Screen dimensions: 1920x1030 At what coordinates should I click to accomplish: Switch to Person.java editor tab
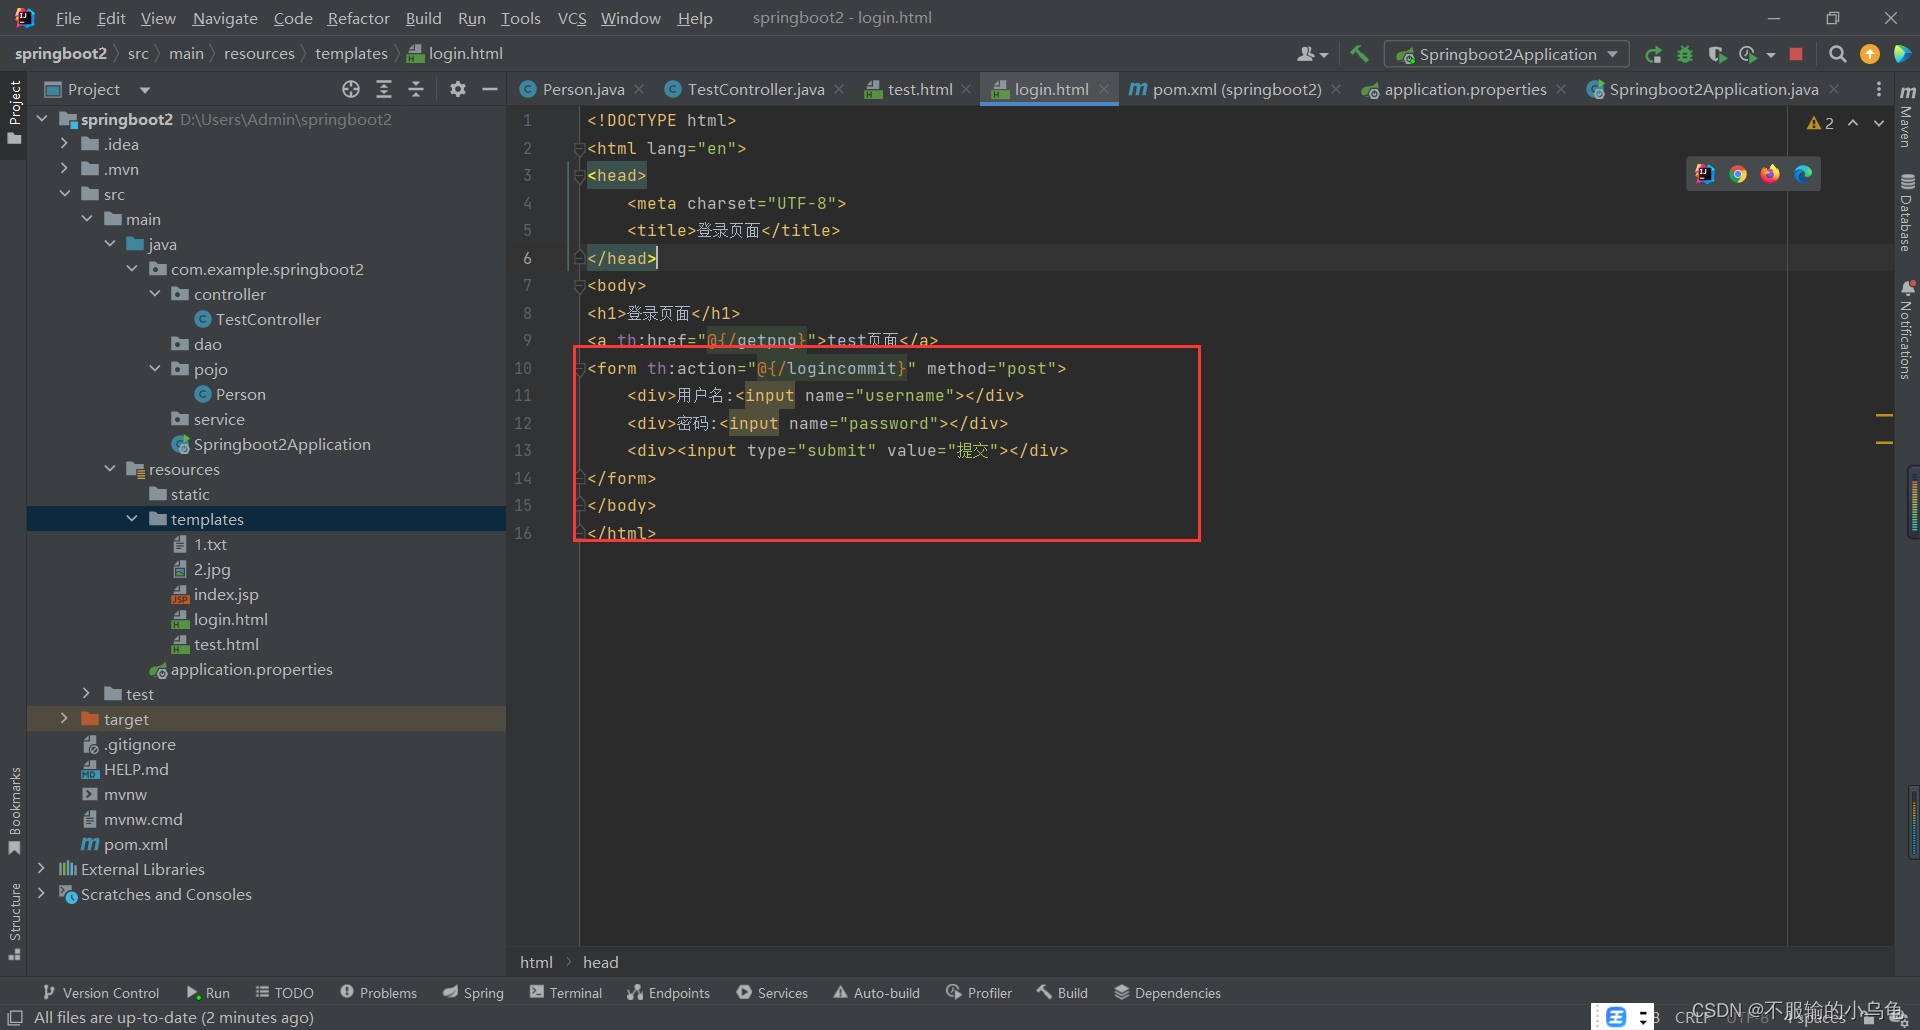click(x=583, y=89)
